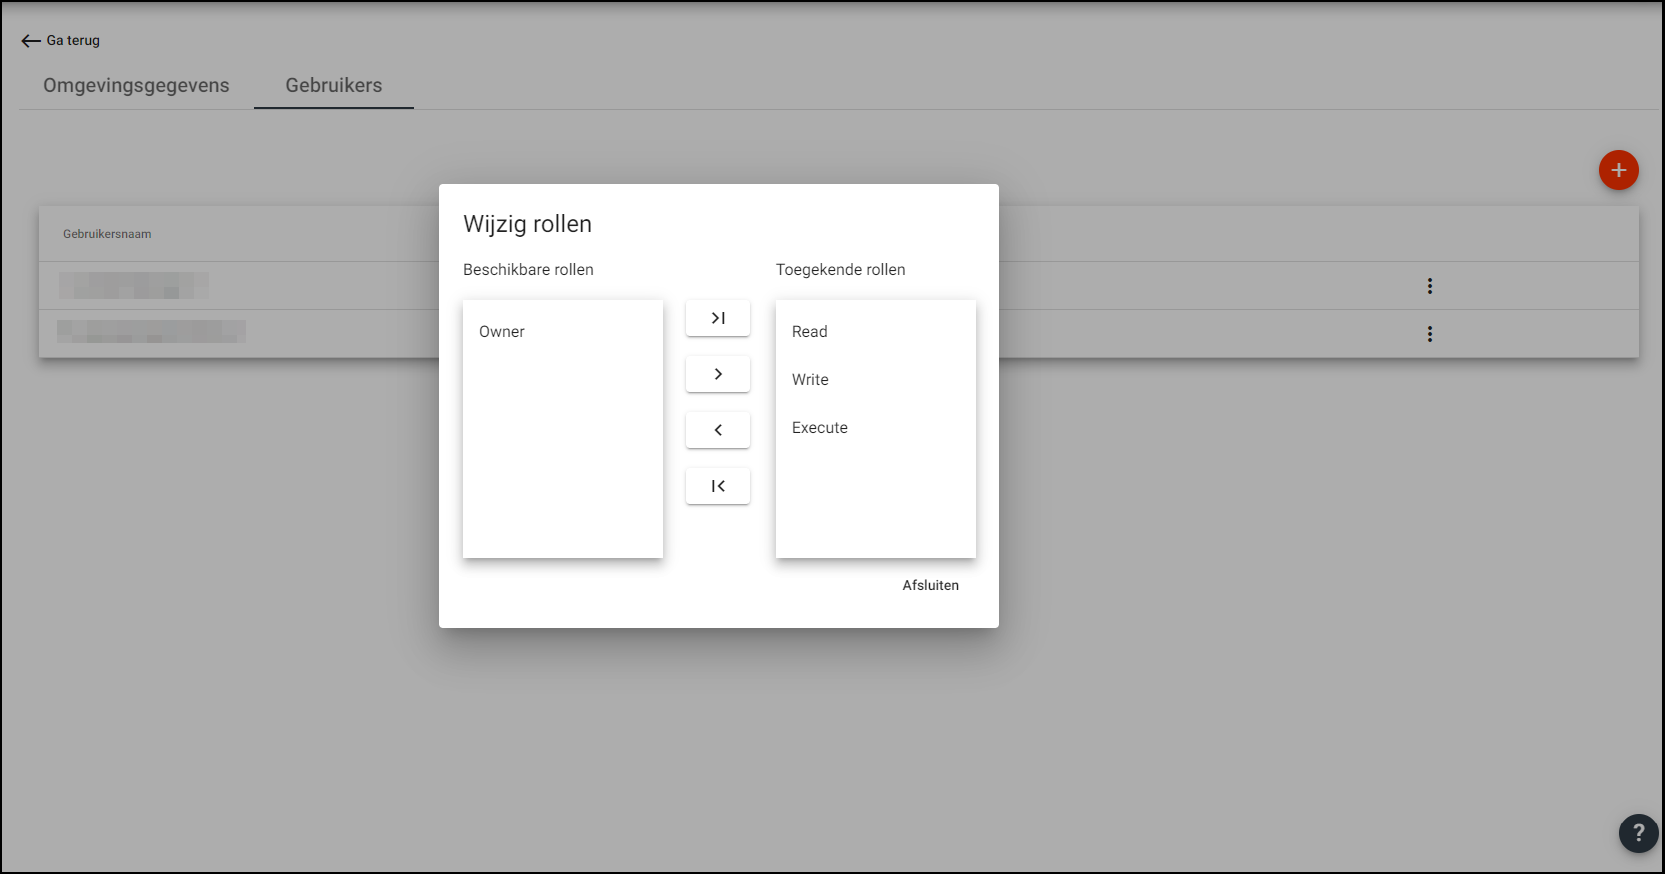Click the move-all-left arrow button

point(717,486)
